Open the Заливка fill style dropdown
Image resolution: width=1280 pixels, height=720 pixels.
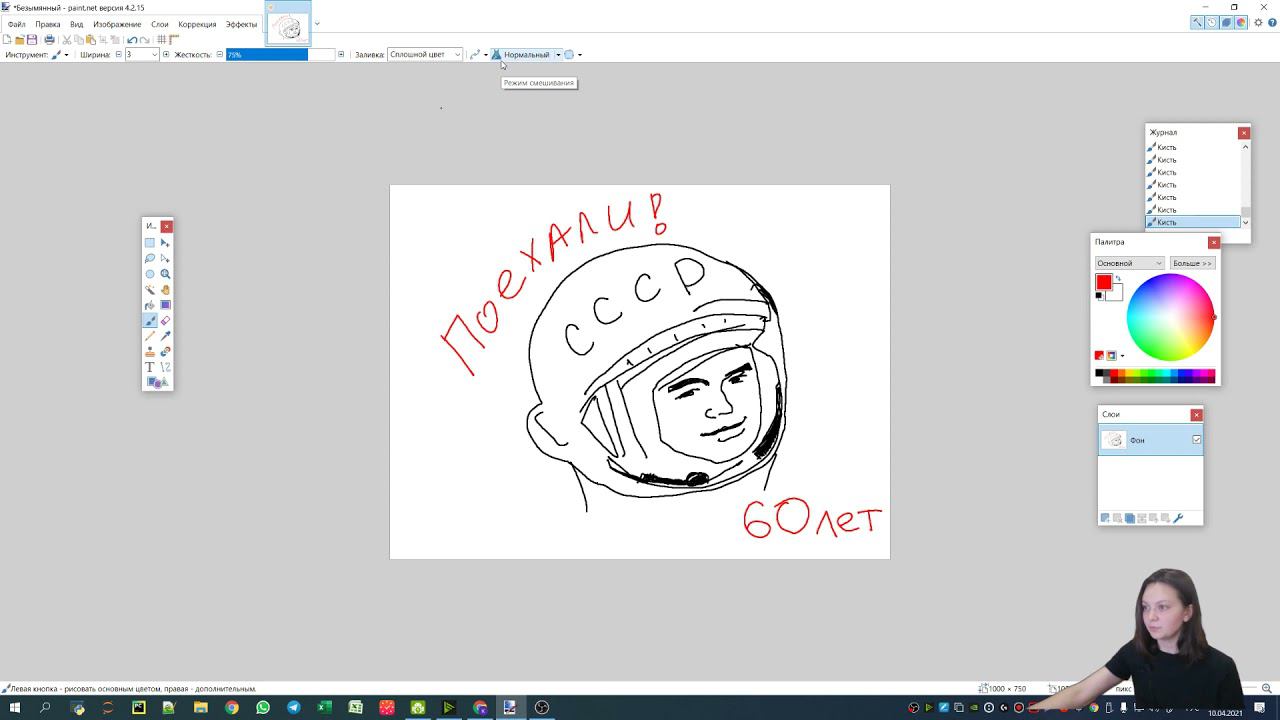pyautogui.click(x=425, y=55)
